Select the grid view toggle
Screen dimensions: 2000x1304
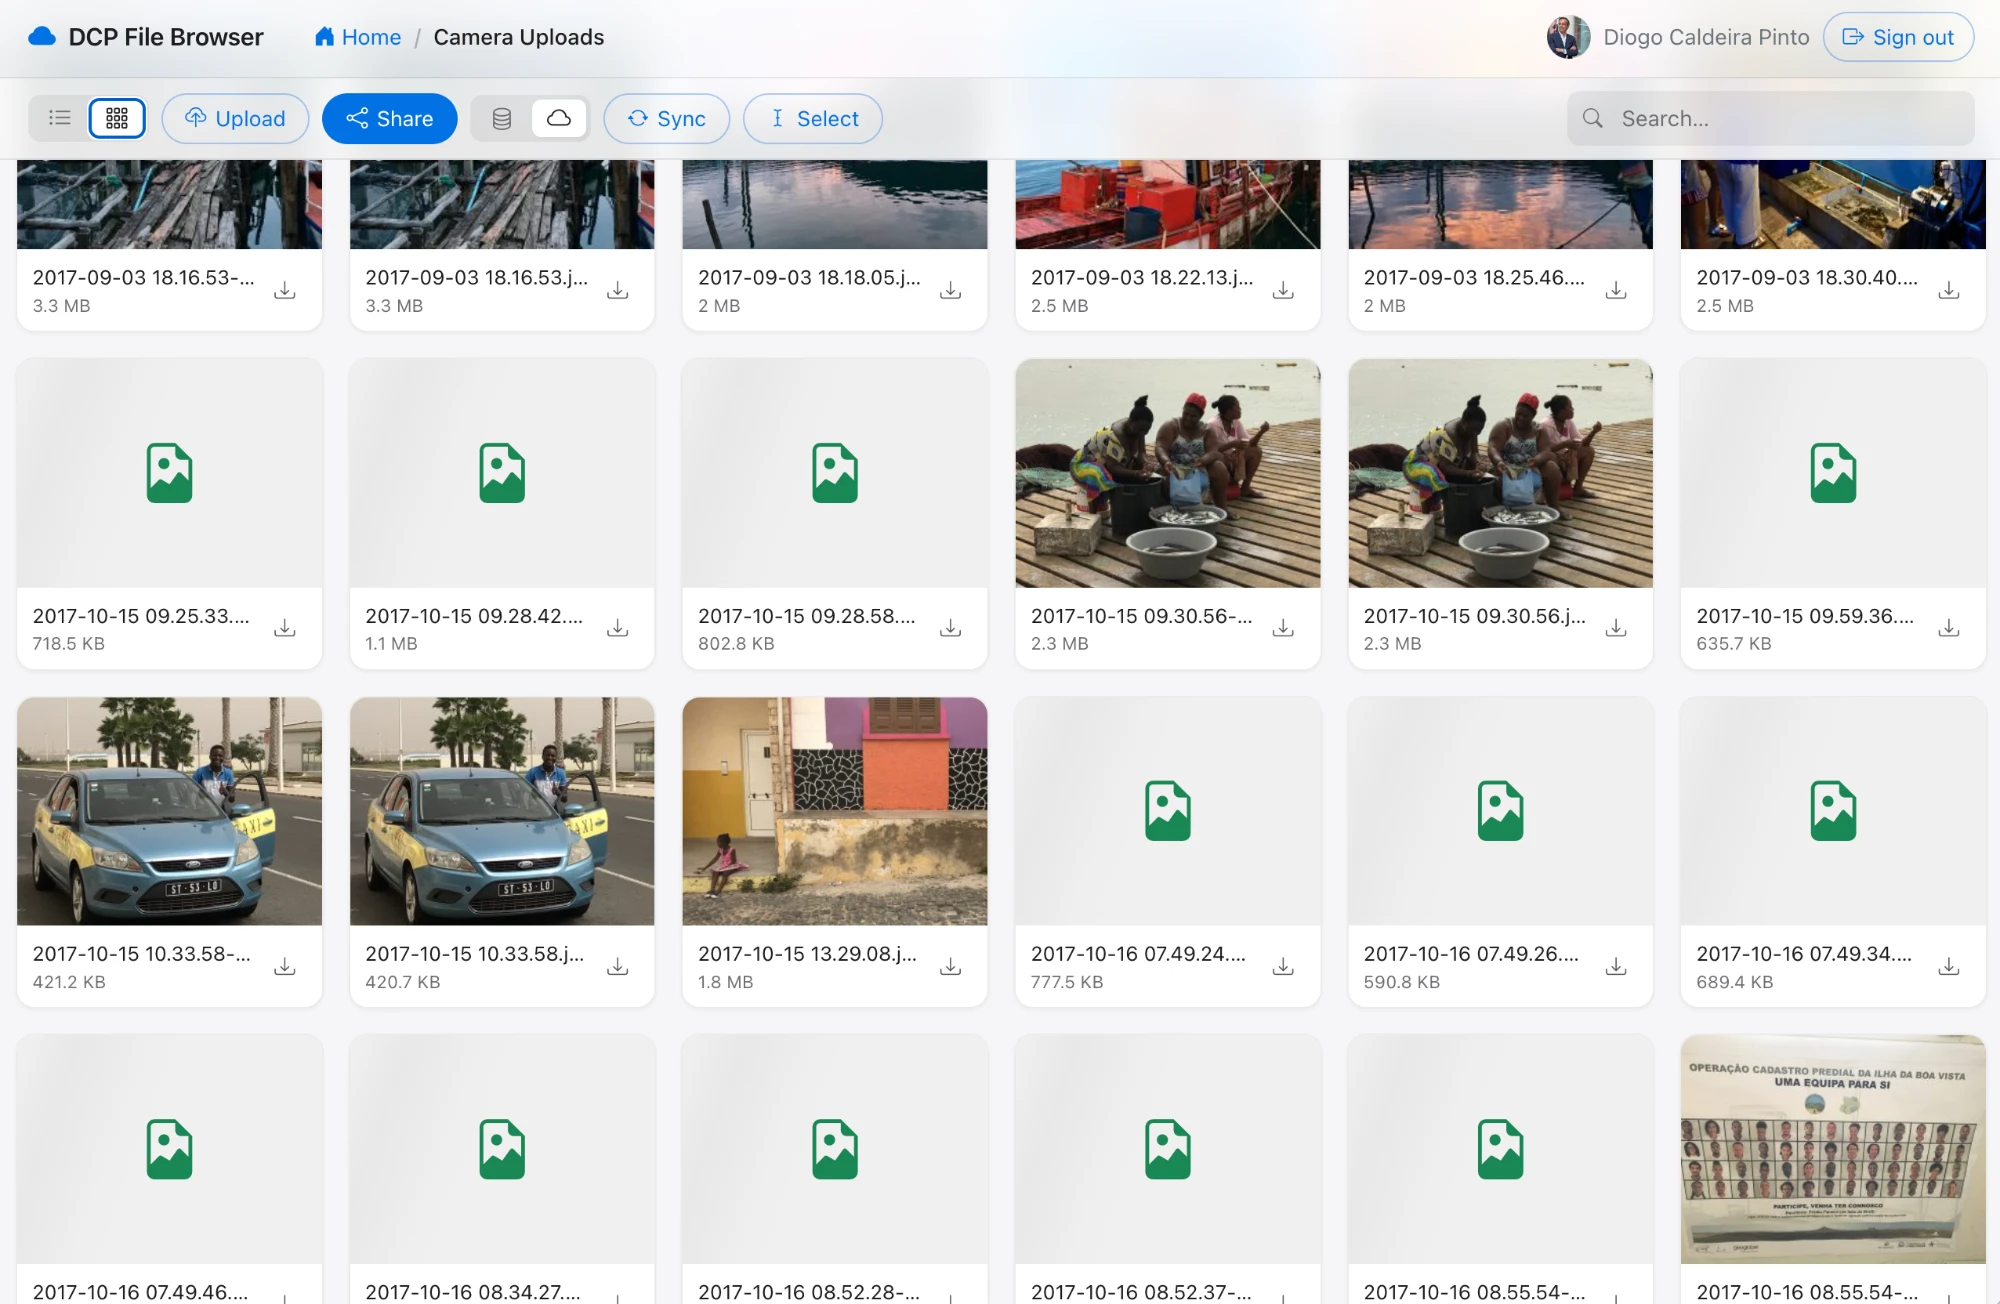(117, 118)
